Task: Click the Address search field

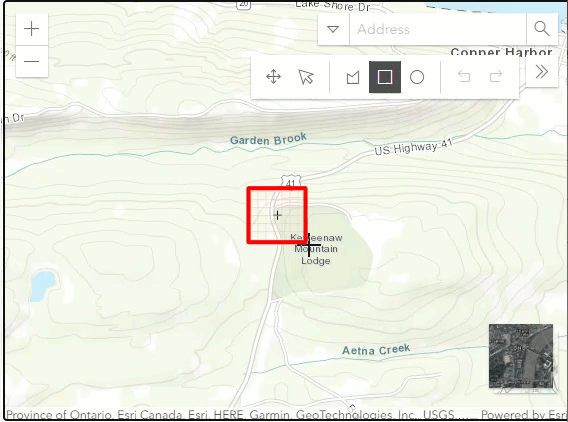Action: [x=438, y=29]
